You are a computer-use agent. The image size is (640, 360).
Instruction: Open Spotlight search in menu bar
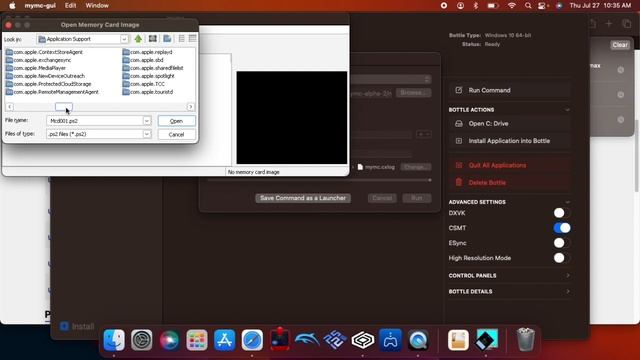coord(528,6)
